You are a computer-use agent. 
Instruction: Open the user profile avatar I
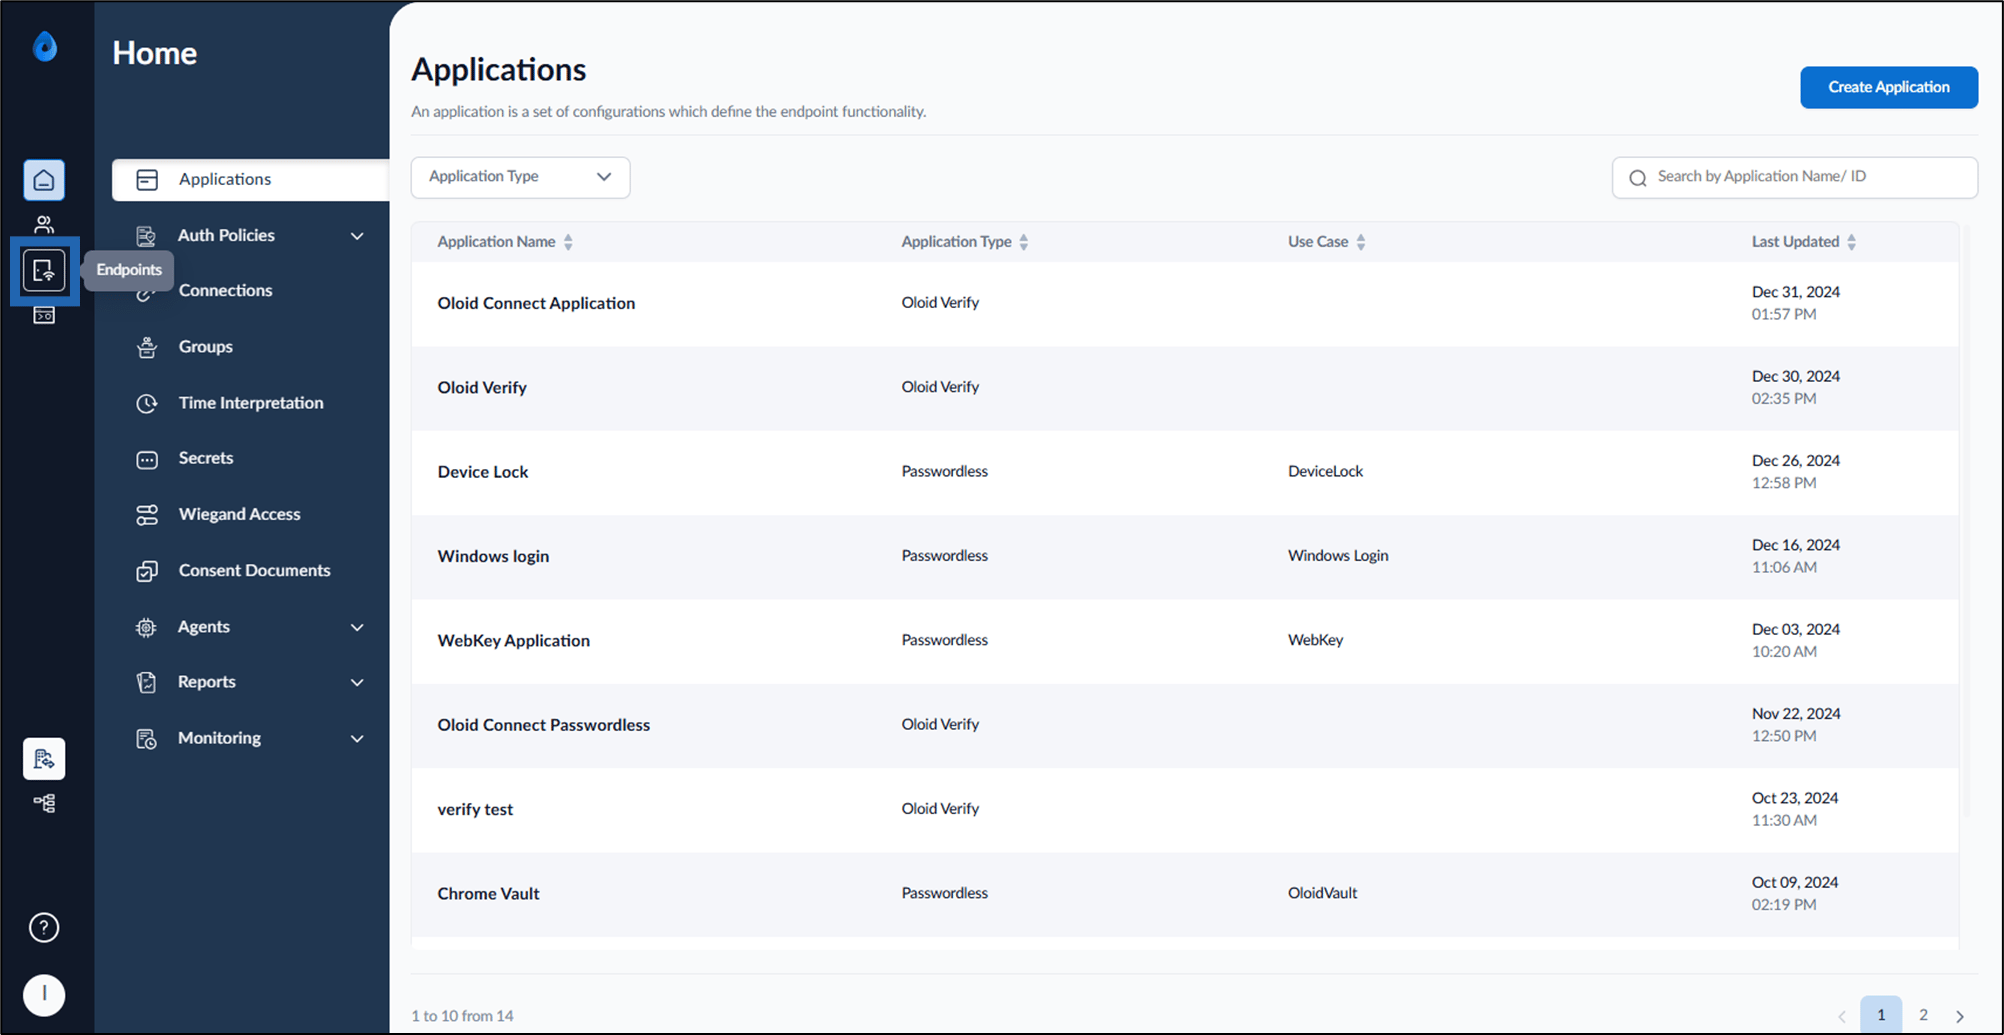coord(44,995)
